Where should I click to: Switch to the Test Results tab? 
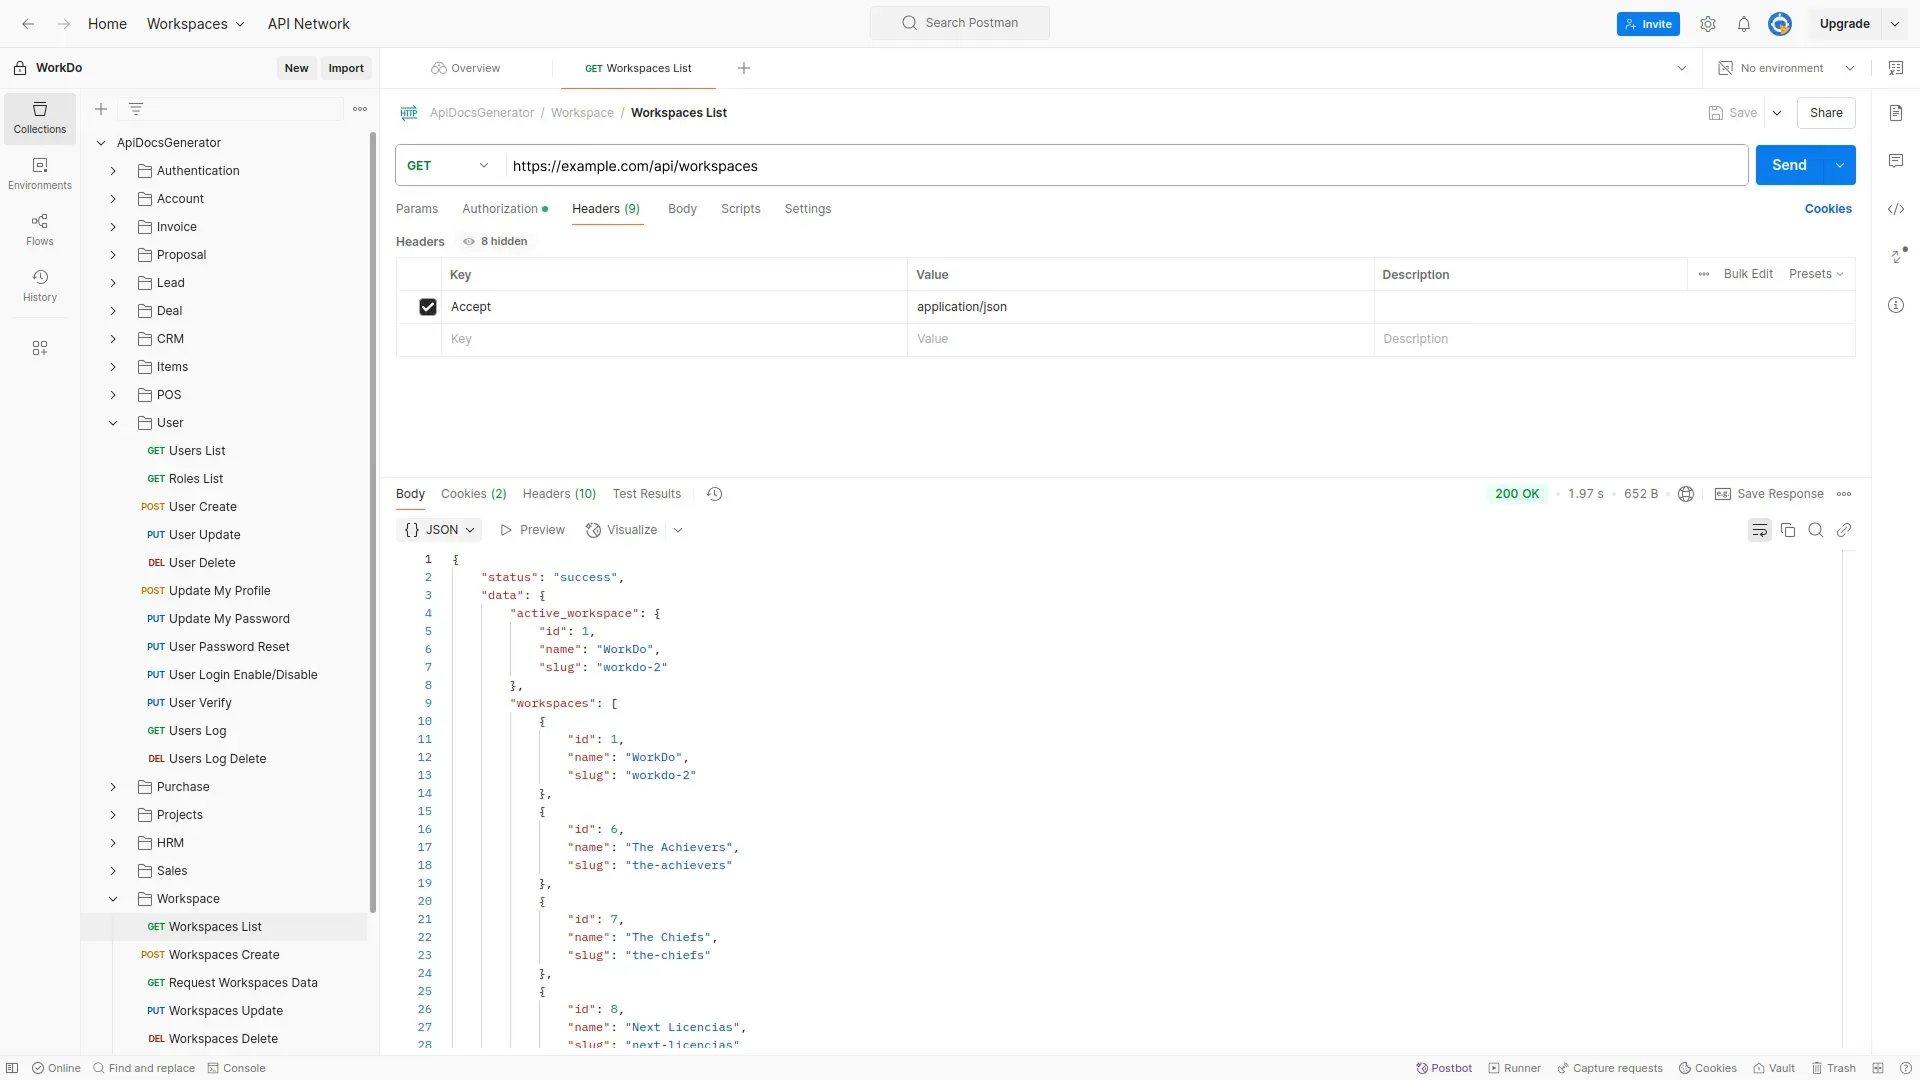click(646, 493)
